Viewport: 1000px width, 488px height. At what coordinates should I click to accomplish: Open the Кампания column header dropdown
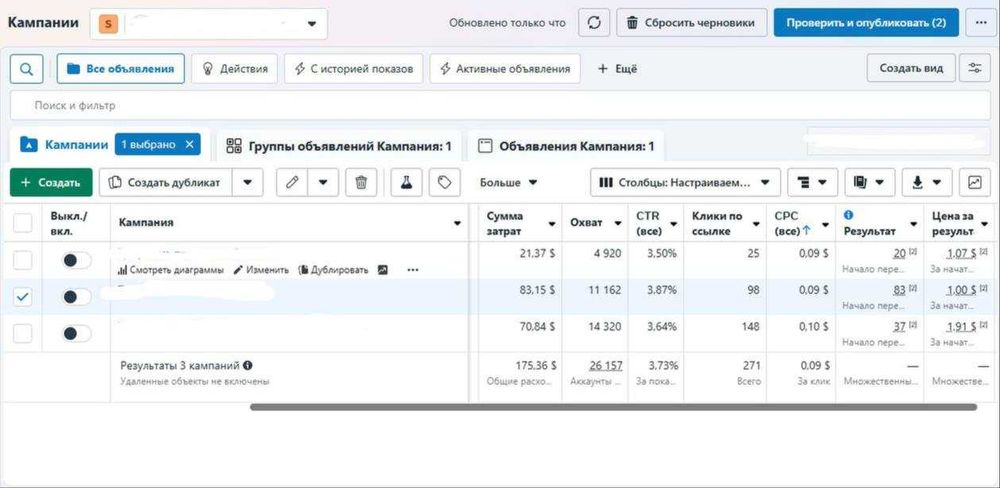click(457, 223)
